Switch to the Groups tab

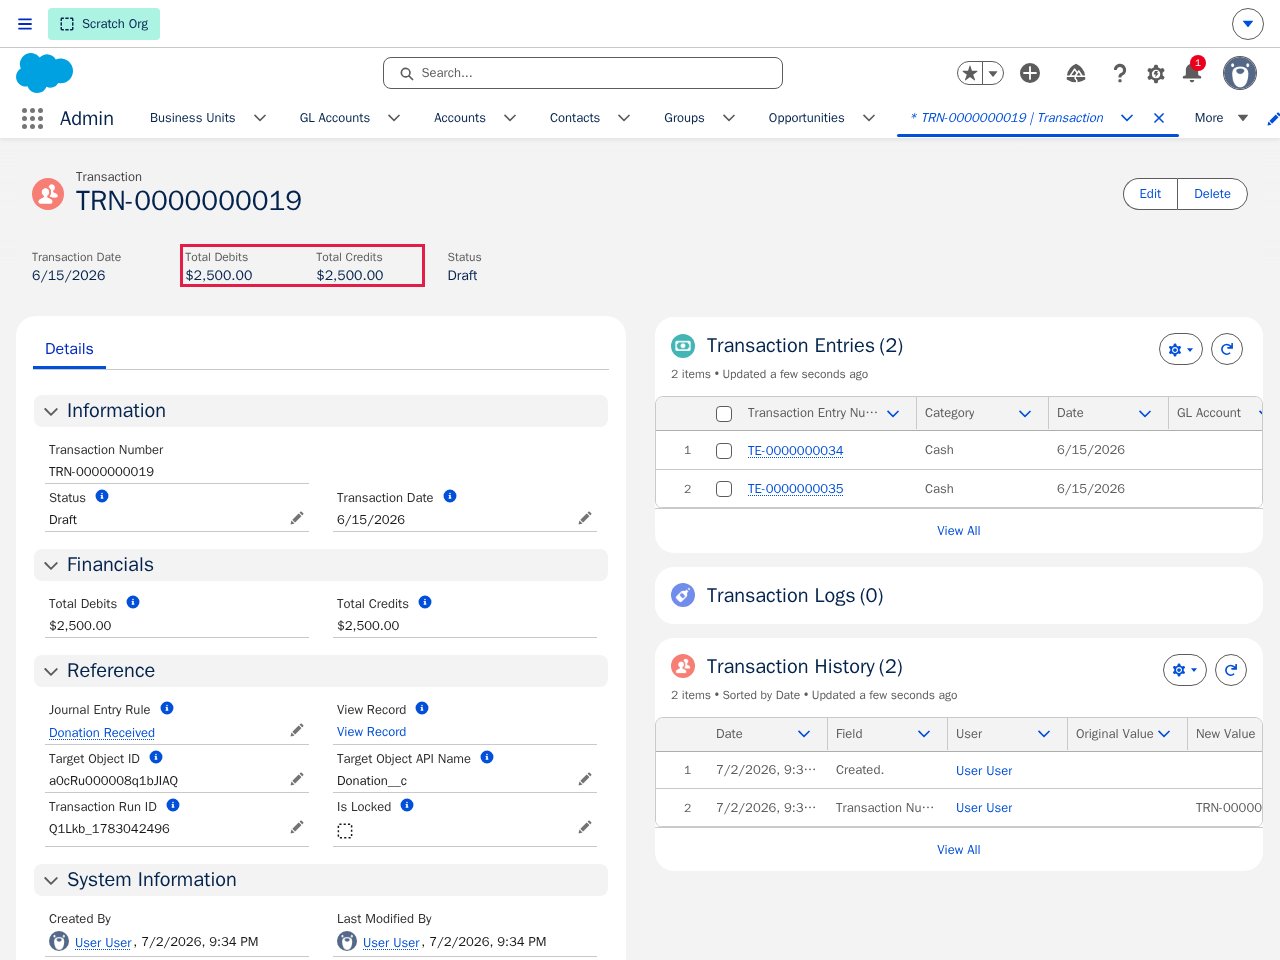click(684, 118)
